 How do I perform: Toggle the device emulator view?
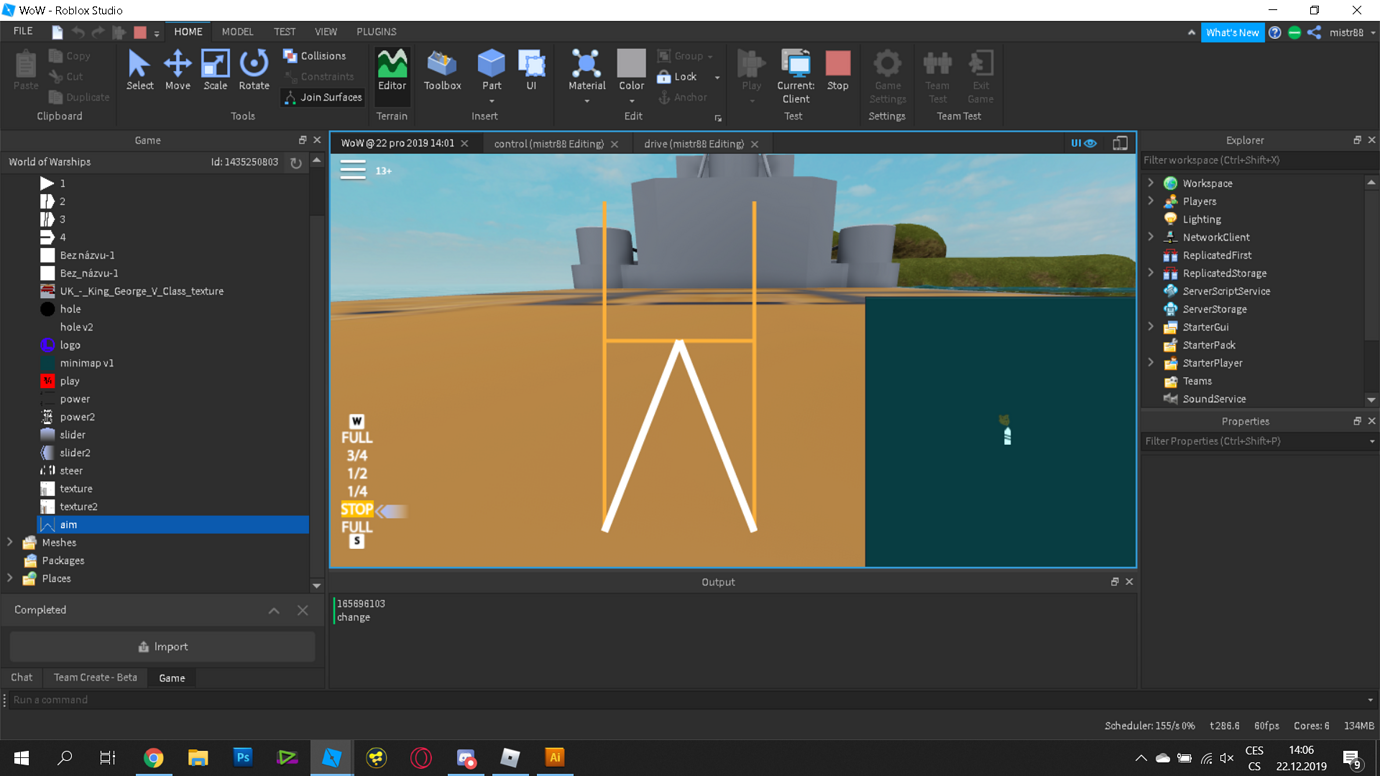pyautogui.click(x=1120, y=143)
